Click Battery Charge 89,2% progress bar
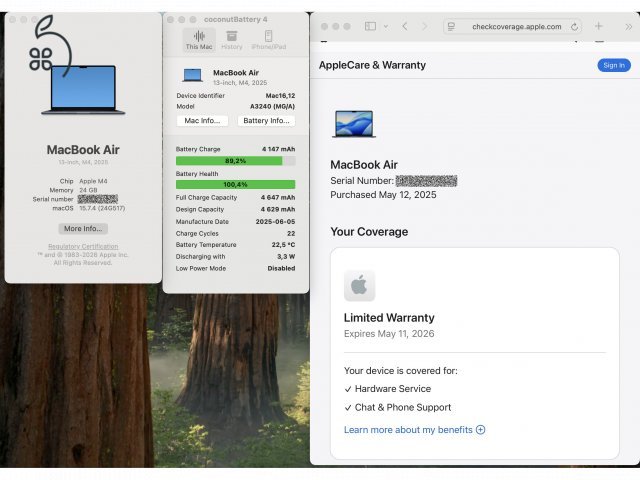The height and width of the screenshot is (480, 640). [x=236, y=161]
